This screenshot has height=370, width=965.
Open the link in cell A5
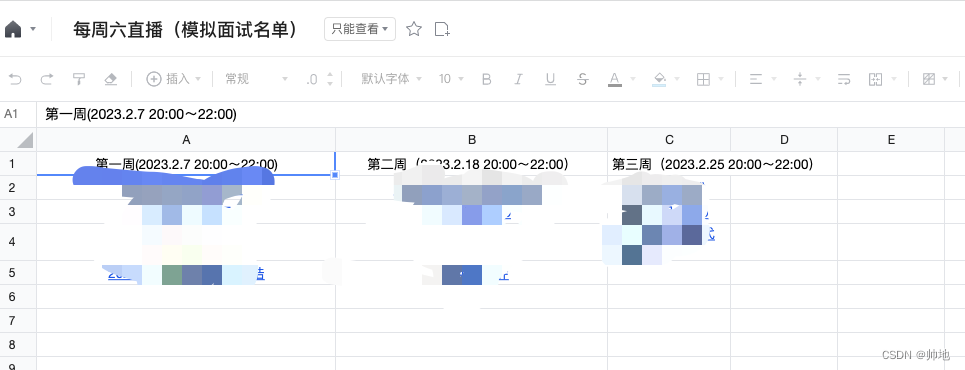(186, 275)
